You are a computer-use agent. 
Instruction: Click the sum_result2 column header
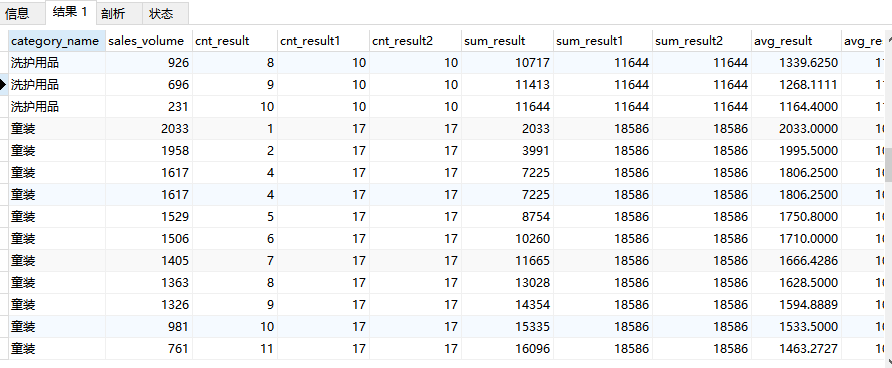point(701,41)
